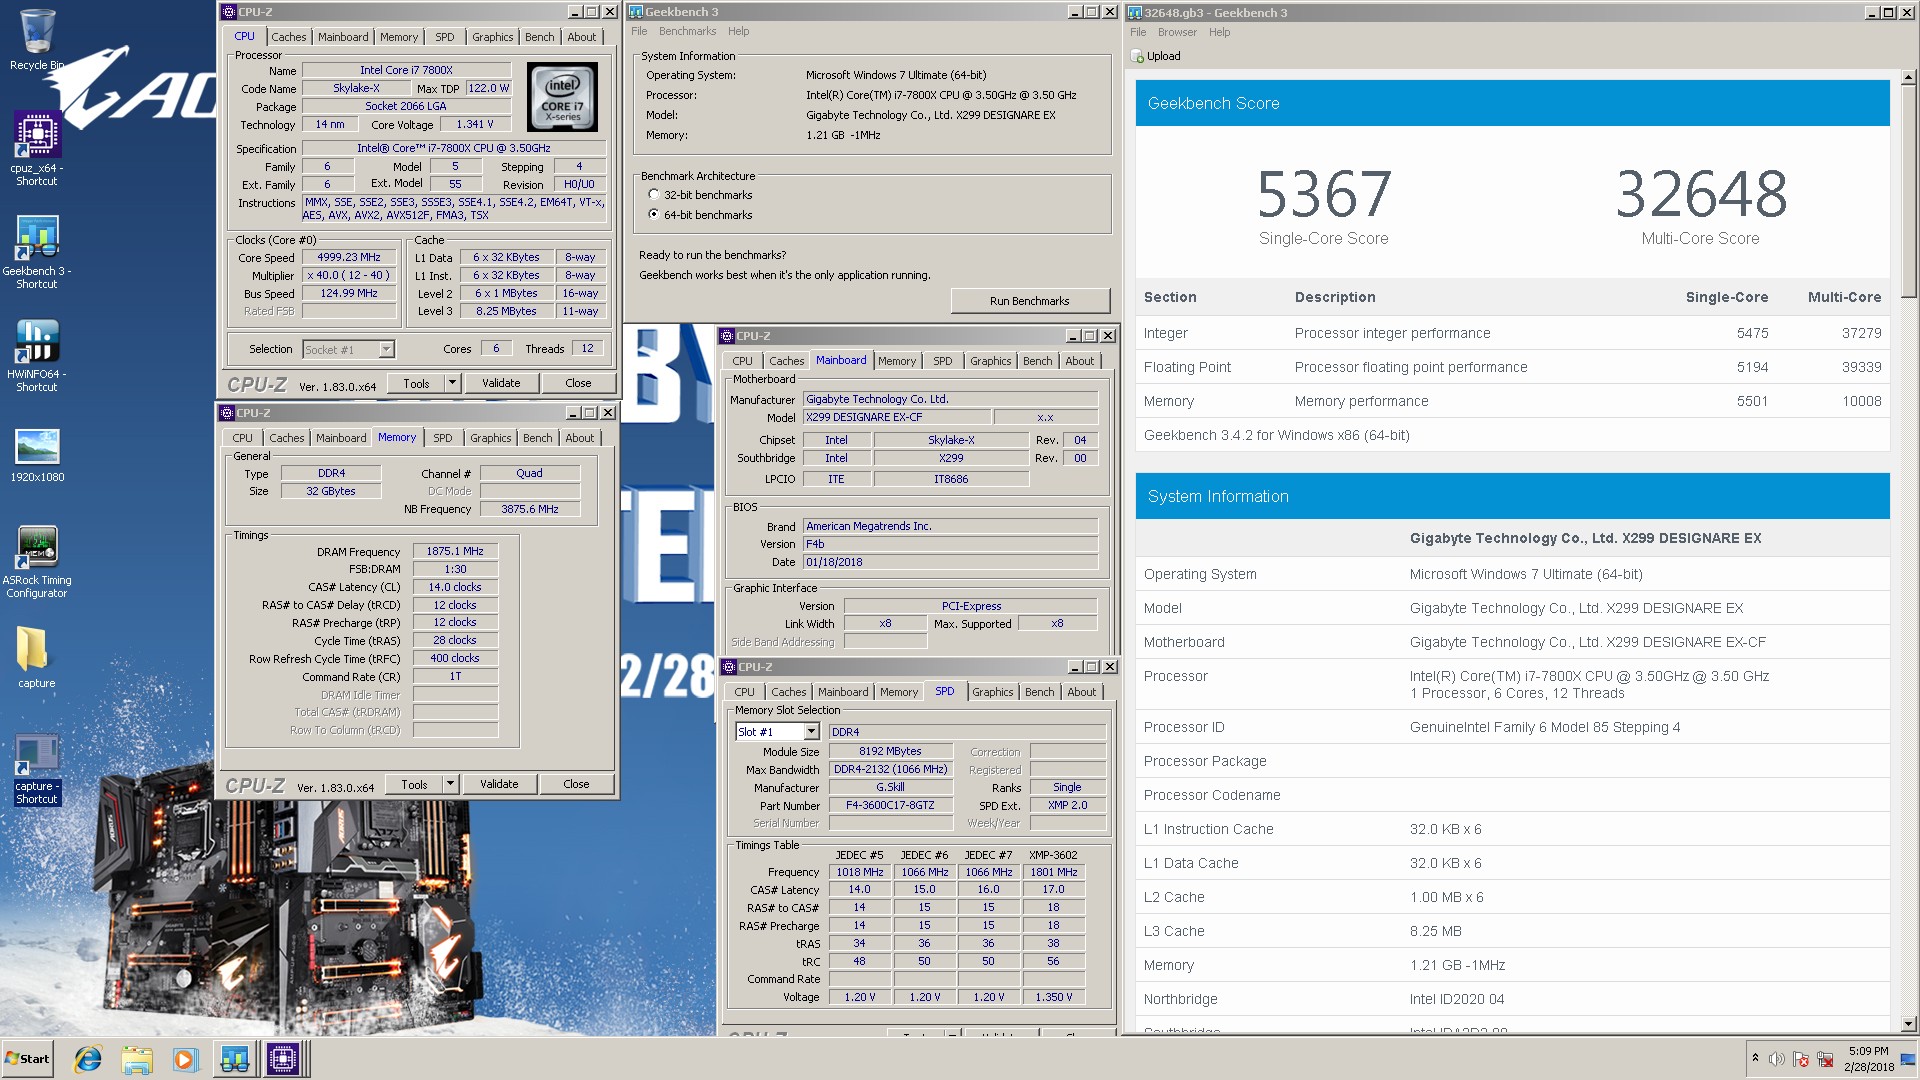Viewport: 1920px width, 1080px height.
Task: Click Validate in CPU-Z Memory window
Action: coord(499,785)
